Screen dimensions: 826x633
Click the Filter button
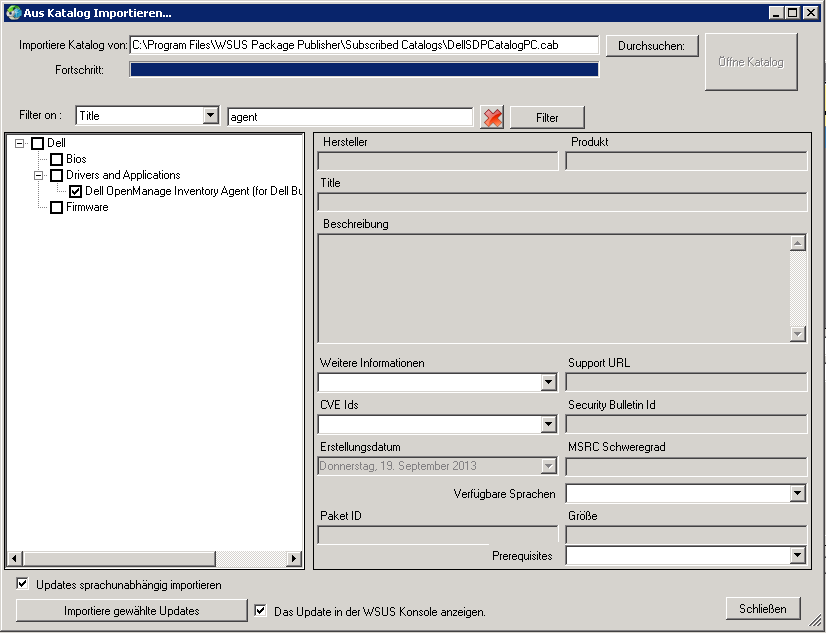click(x=547, y=117)
